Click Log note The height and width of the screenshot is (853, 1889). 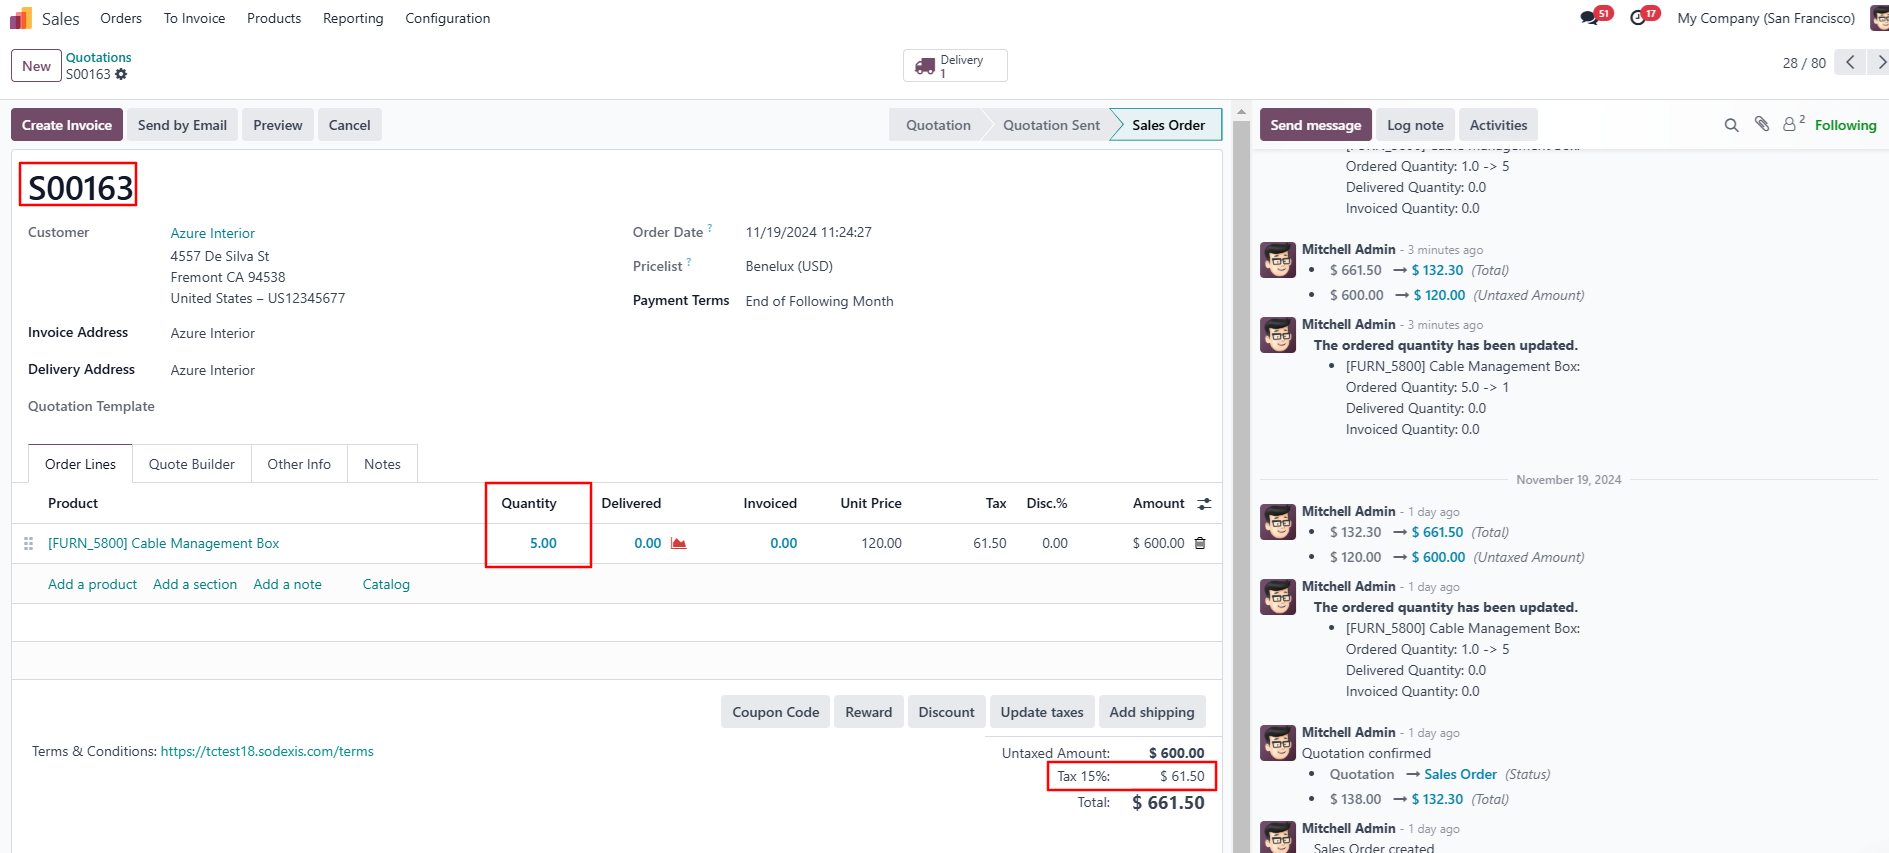1415,125
